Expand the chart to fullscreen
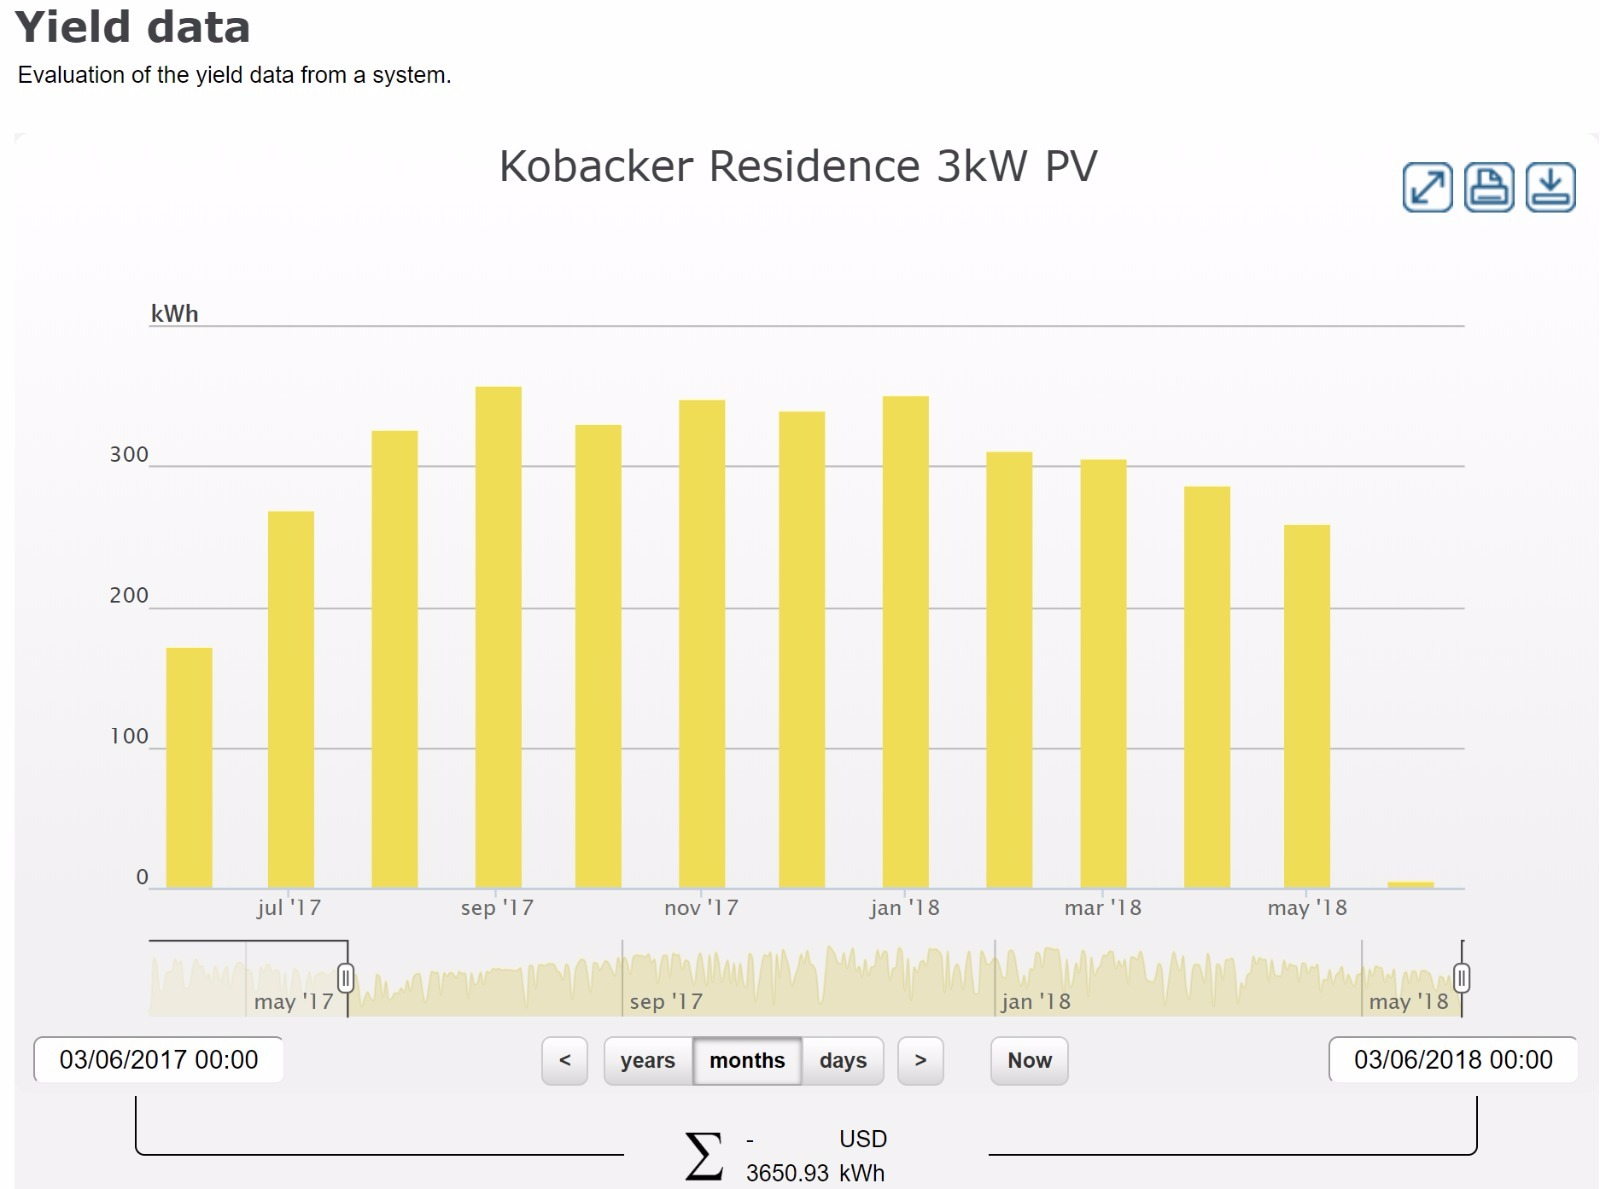This screenshot has width=1600, height=1189. coord(1428,189)
